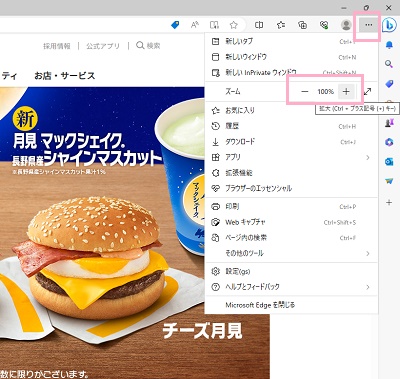The image size is (400, 379).
Task: Expand the アプリ submenu
Action: pos(291,157)
